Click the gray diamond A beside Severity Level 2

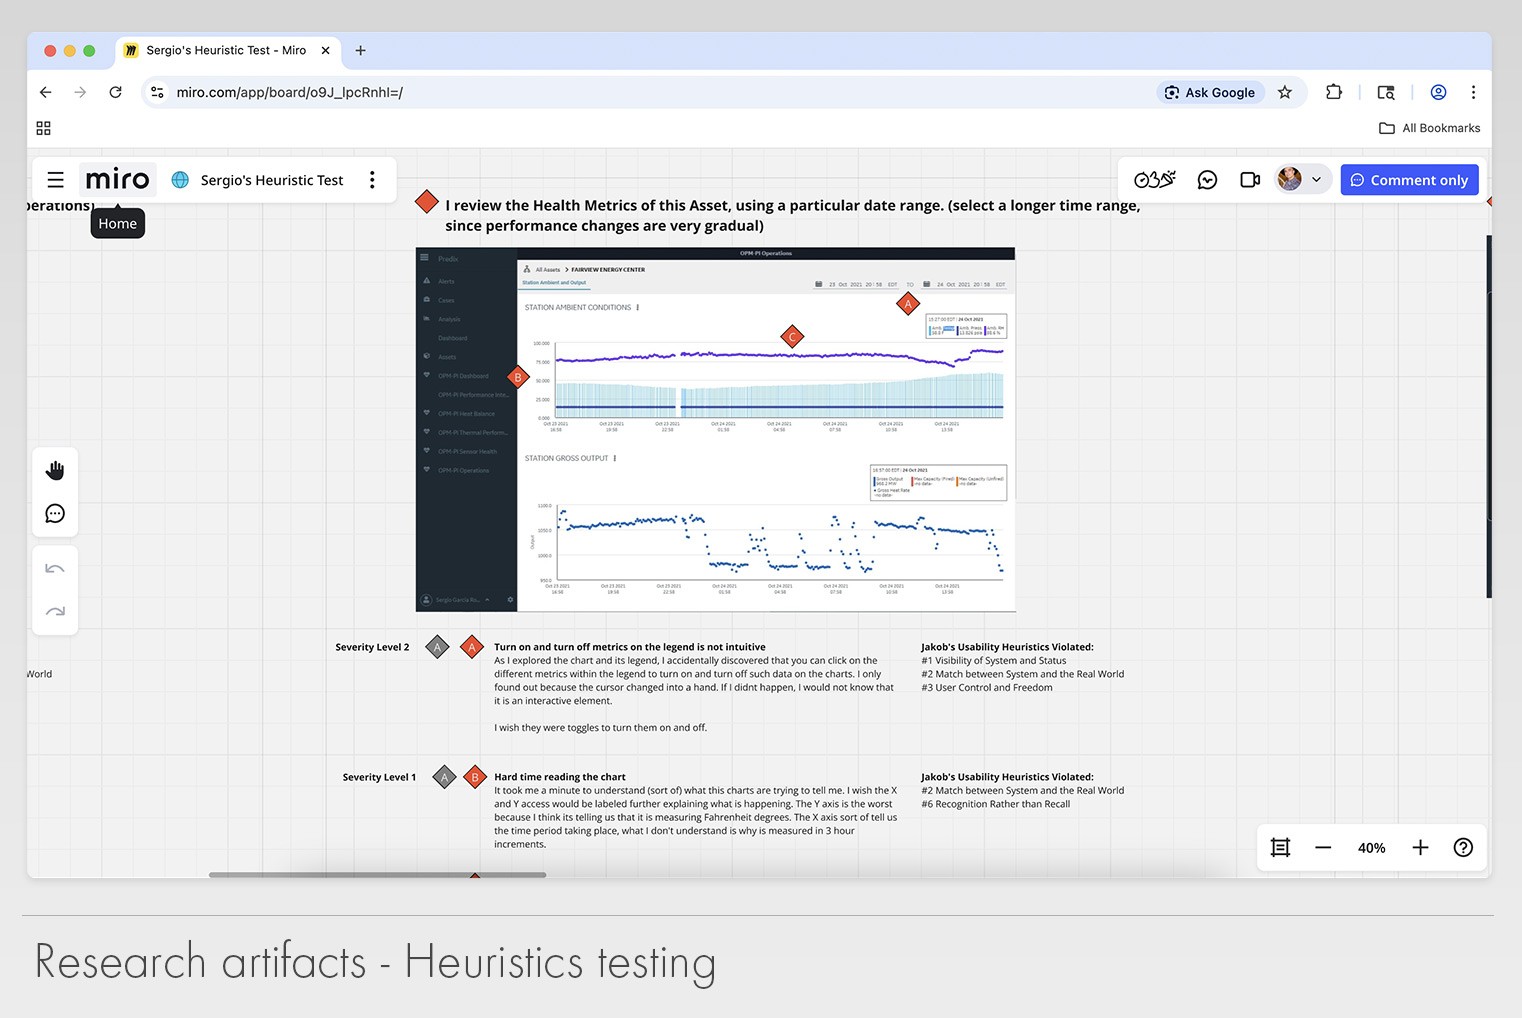[x=437, y=647]
